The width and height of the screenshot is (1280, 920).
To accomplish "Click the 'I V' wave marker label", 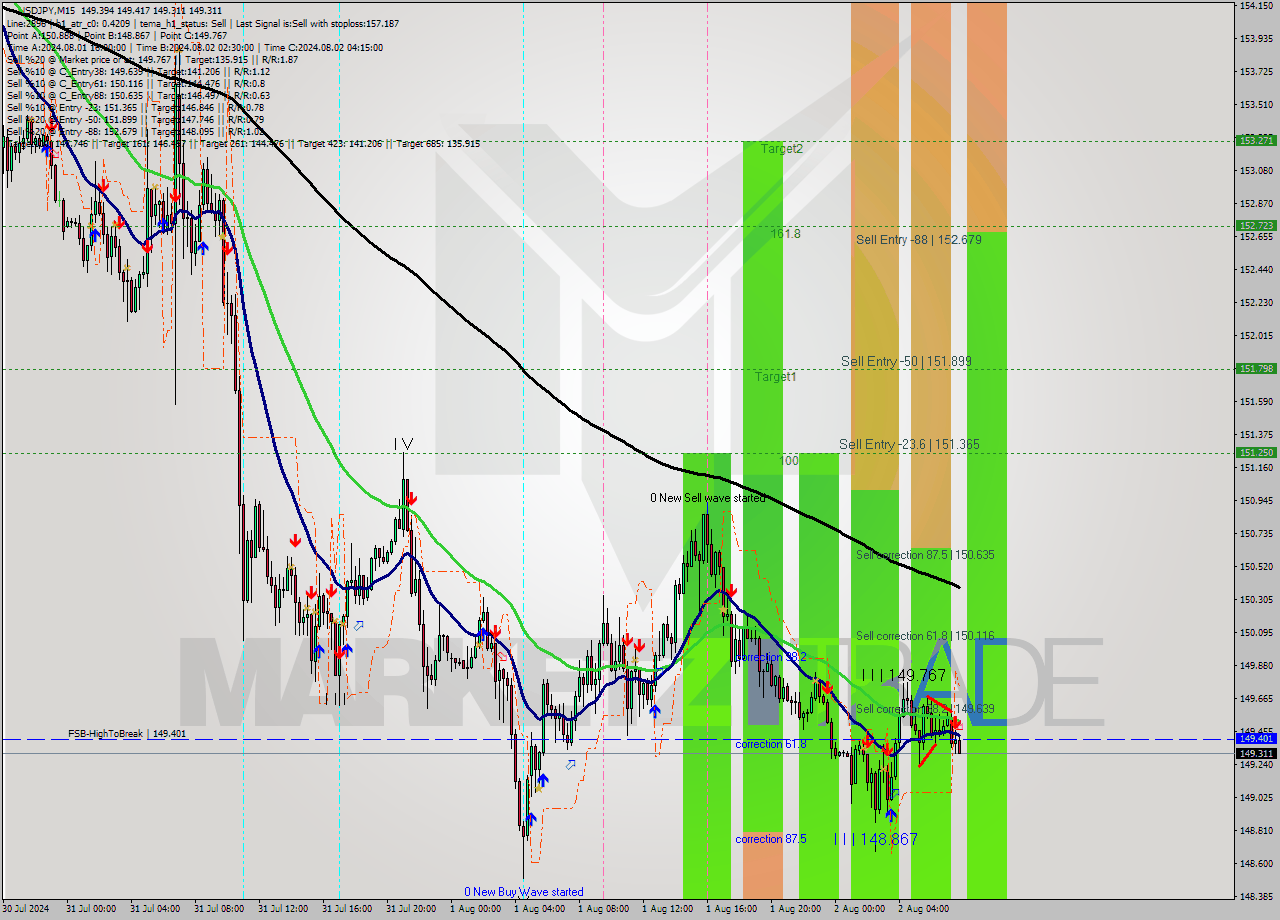I will click(x=403, y=443).
